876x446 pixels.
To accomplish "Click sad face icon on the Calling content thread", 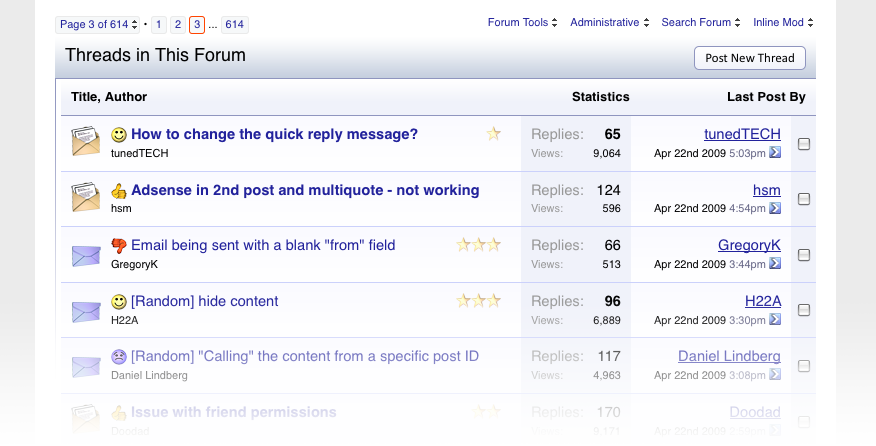I will coord(119,356).
